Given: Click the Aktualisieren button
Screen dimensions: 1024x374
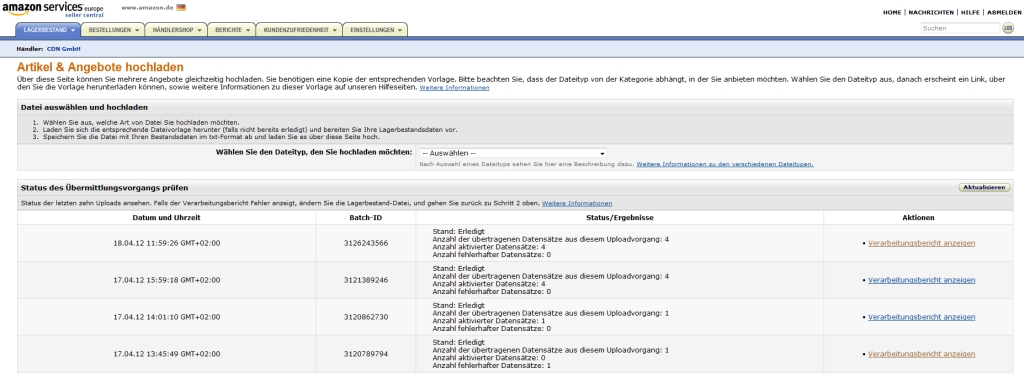Looking at the screenshot, I should 984,187.
